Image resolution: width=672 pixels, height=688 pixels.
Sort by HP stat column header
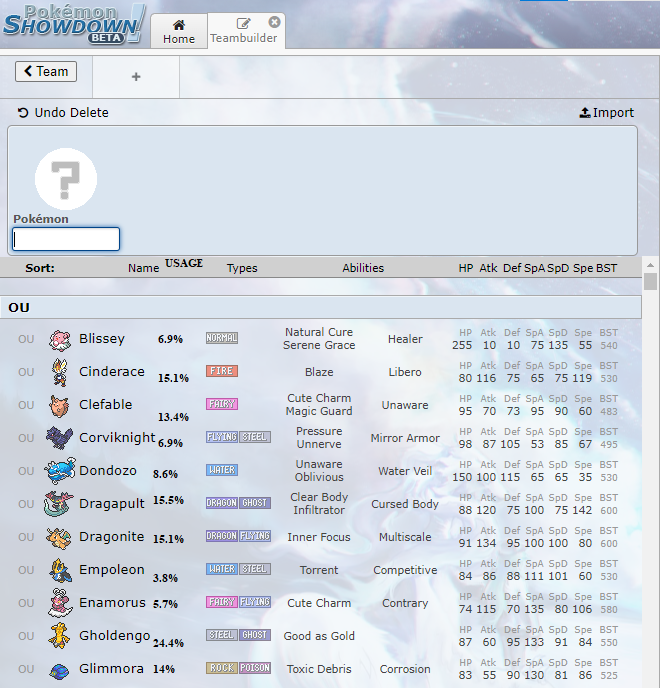pyautogui.click(x=466, y=268)
